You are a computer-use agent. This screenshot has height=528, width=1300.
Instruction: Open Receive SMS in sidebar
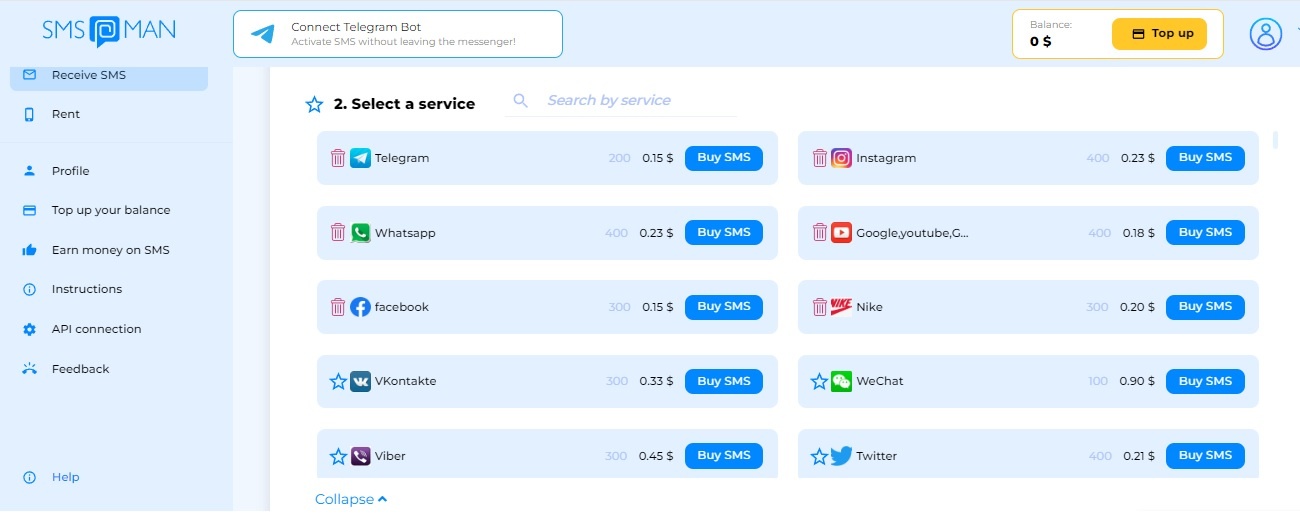pyautogui.click(x=109, y=75)
